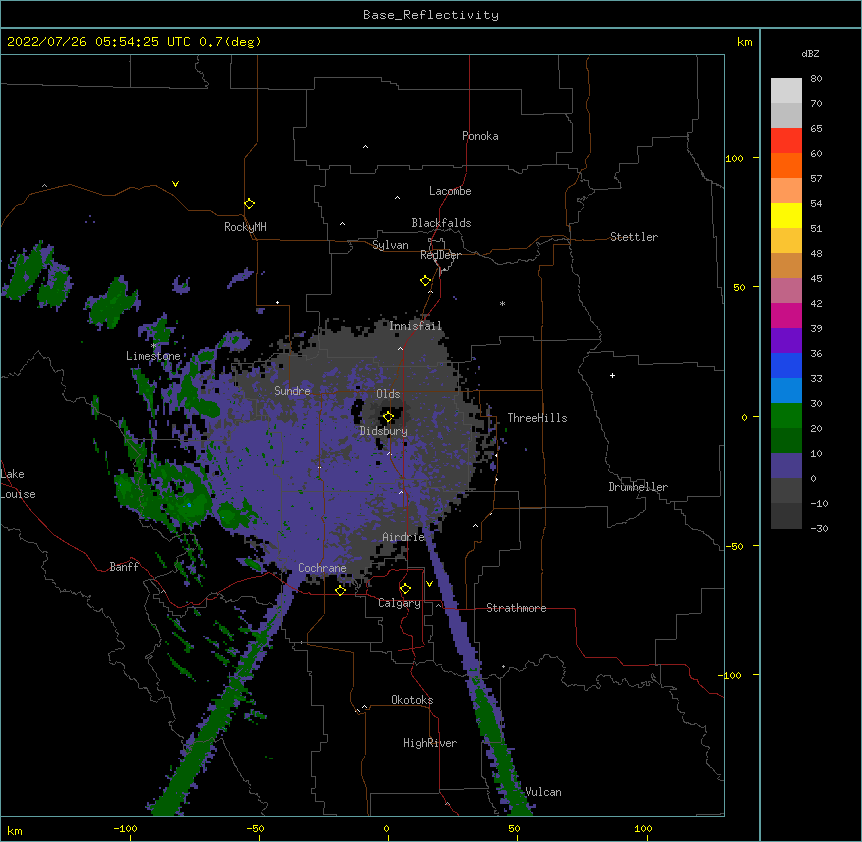Click the Drumheller label
This screenshot has width=862, height=842.
pyautogui.click(x=638, y=487)
